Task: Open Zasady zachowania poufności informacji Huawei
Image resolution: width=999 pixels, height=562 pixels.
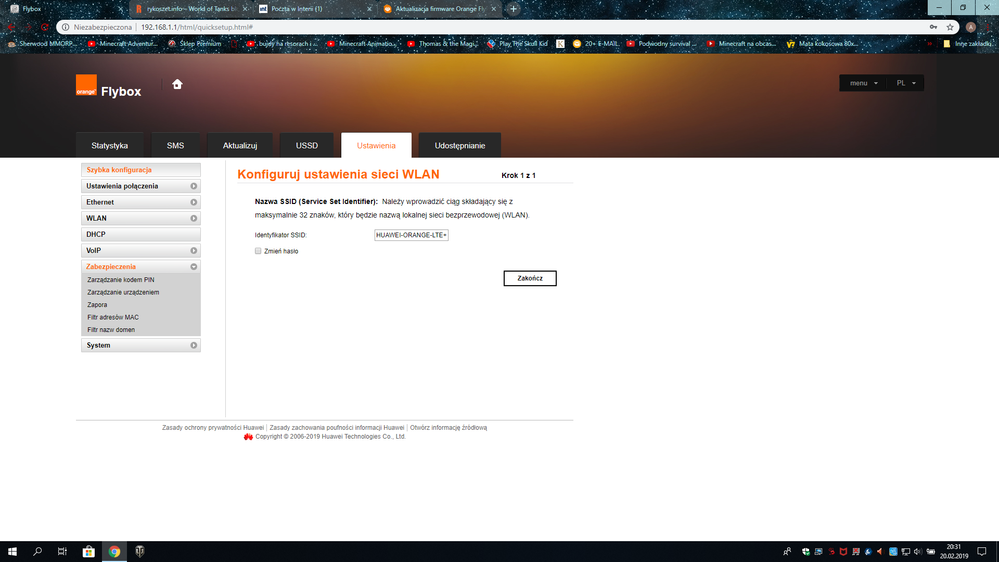Action: 336,428
